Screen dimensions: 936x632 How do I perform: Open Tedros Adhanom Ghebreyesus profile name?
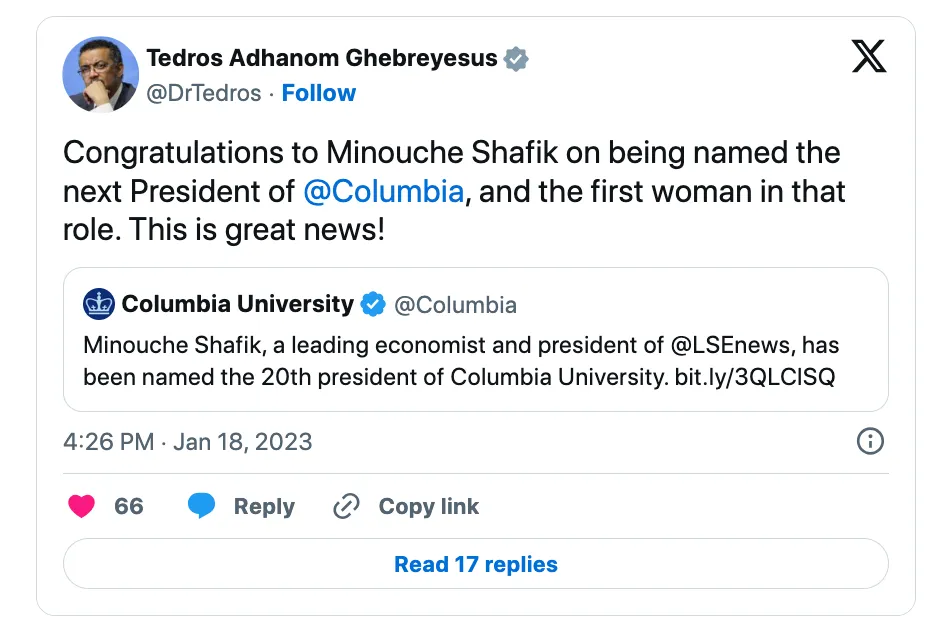(321, 58)
